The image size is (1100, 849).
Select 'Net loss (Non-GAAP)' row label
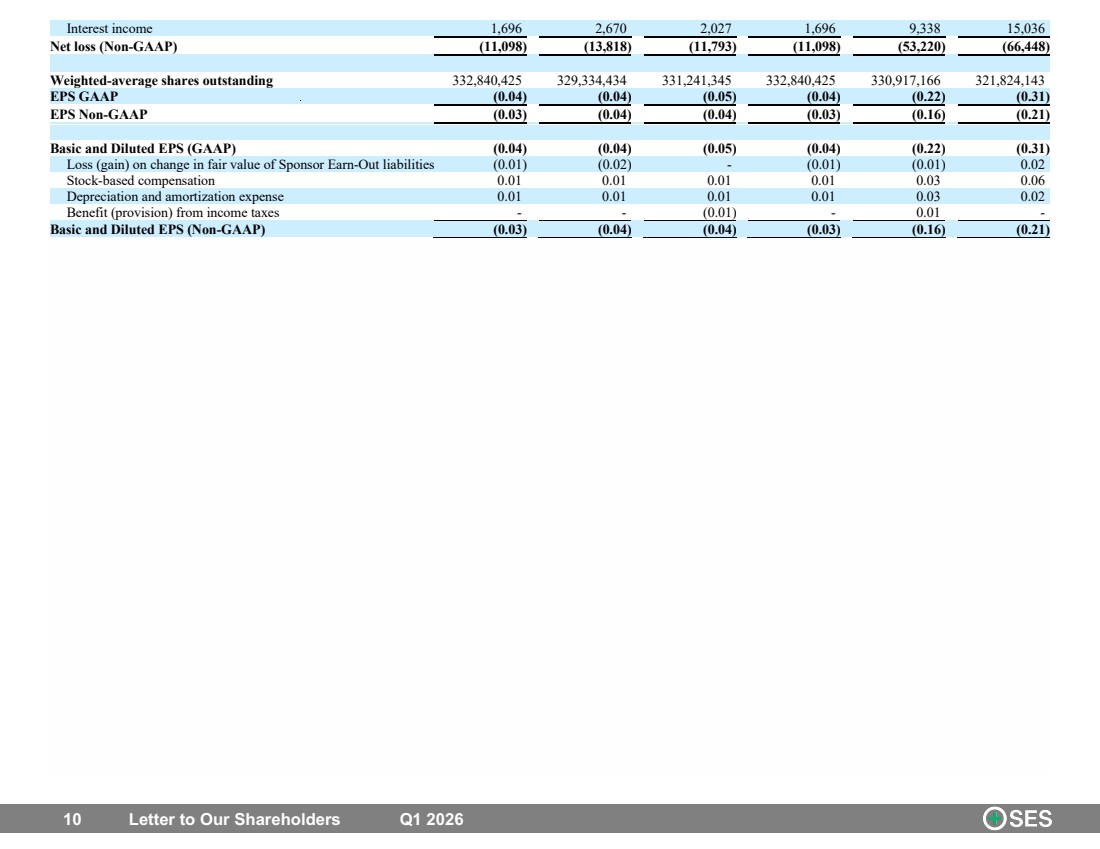114,47
